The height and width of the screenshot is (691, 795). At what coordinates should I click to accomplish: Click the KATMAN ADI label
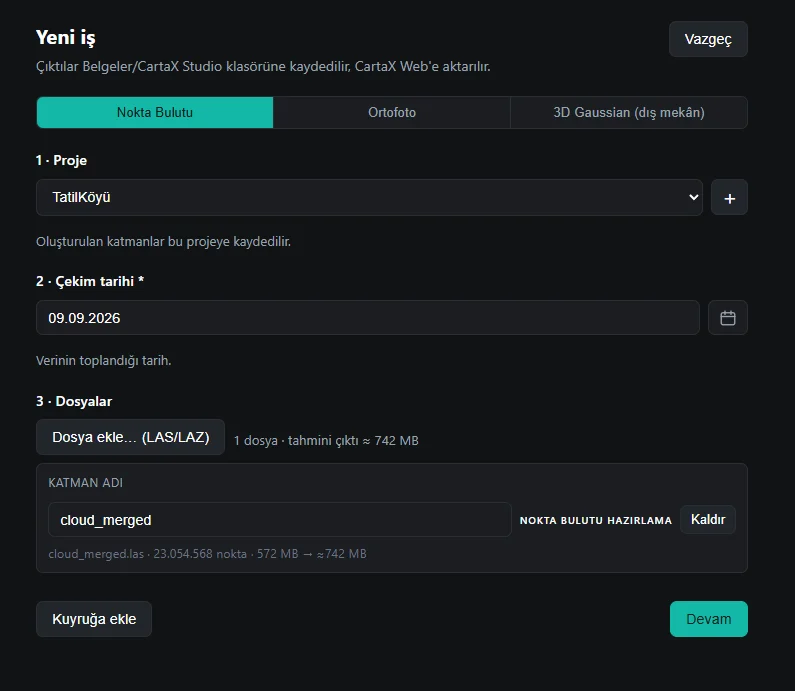[85, 483]
